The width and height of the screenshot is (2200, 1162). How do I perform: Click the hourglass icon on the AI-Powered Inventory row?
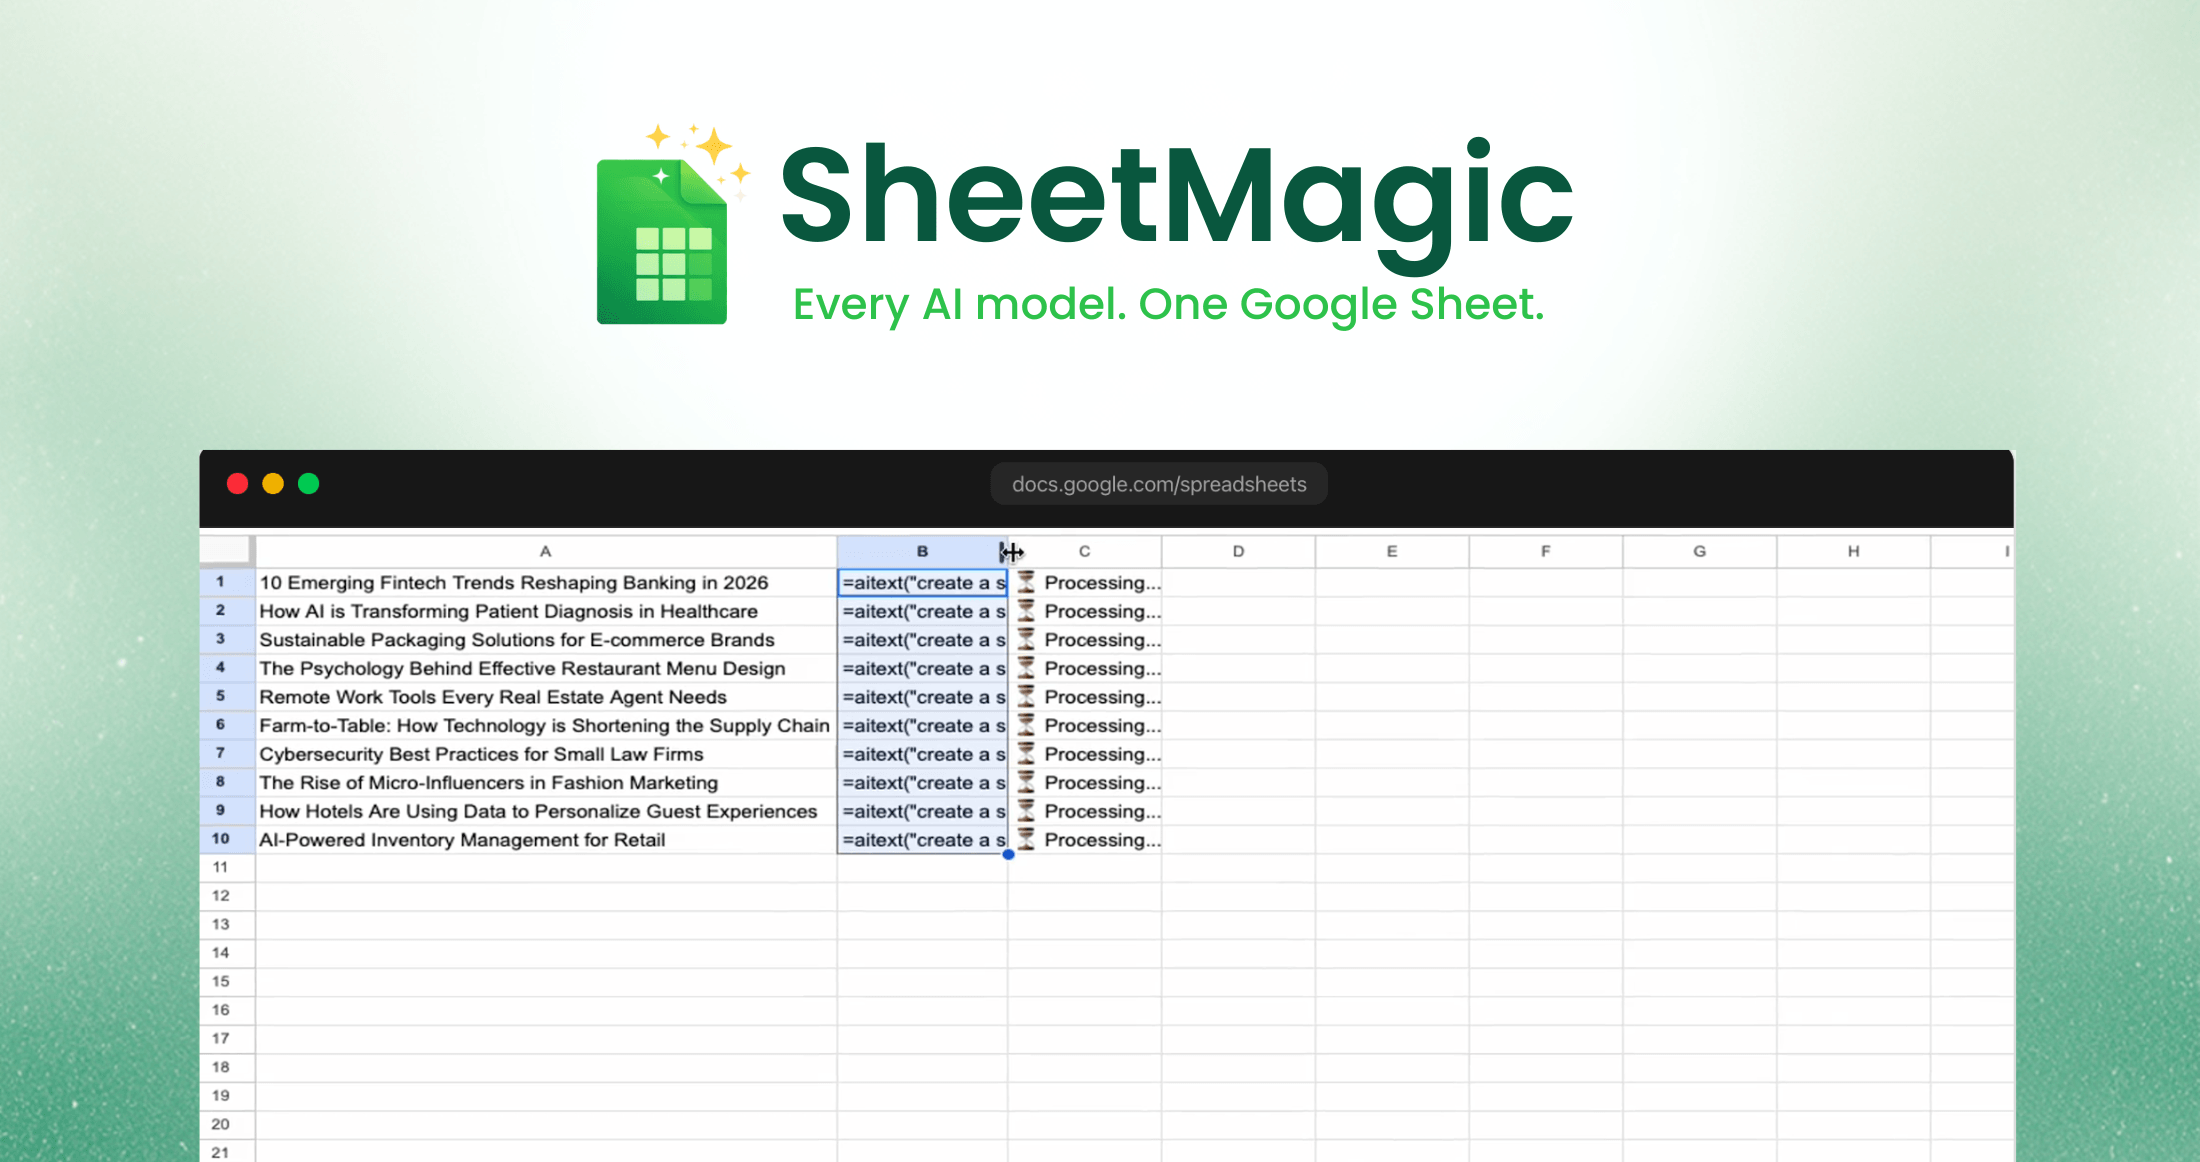(x=1024, y=840)
